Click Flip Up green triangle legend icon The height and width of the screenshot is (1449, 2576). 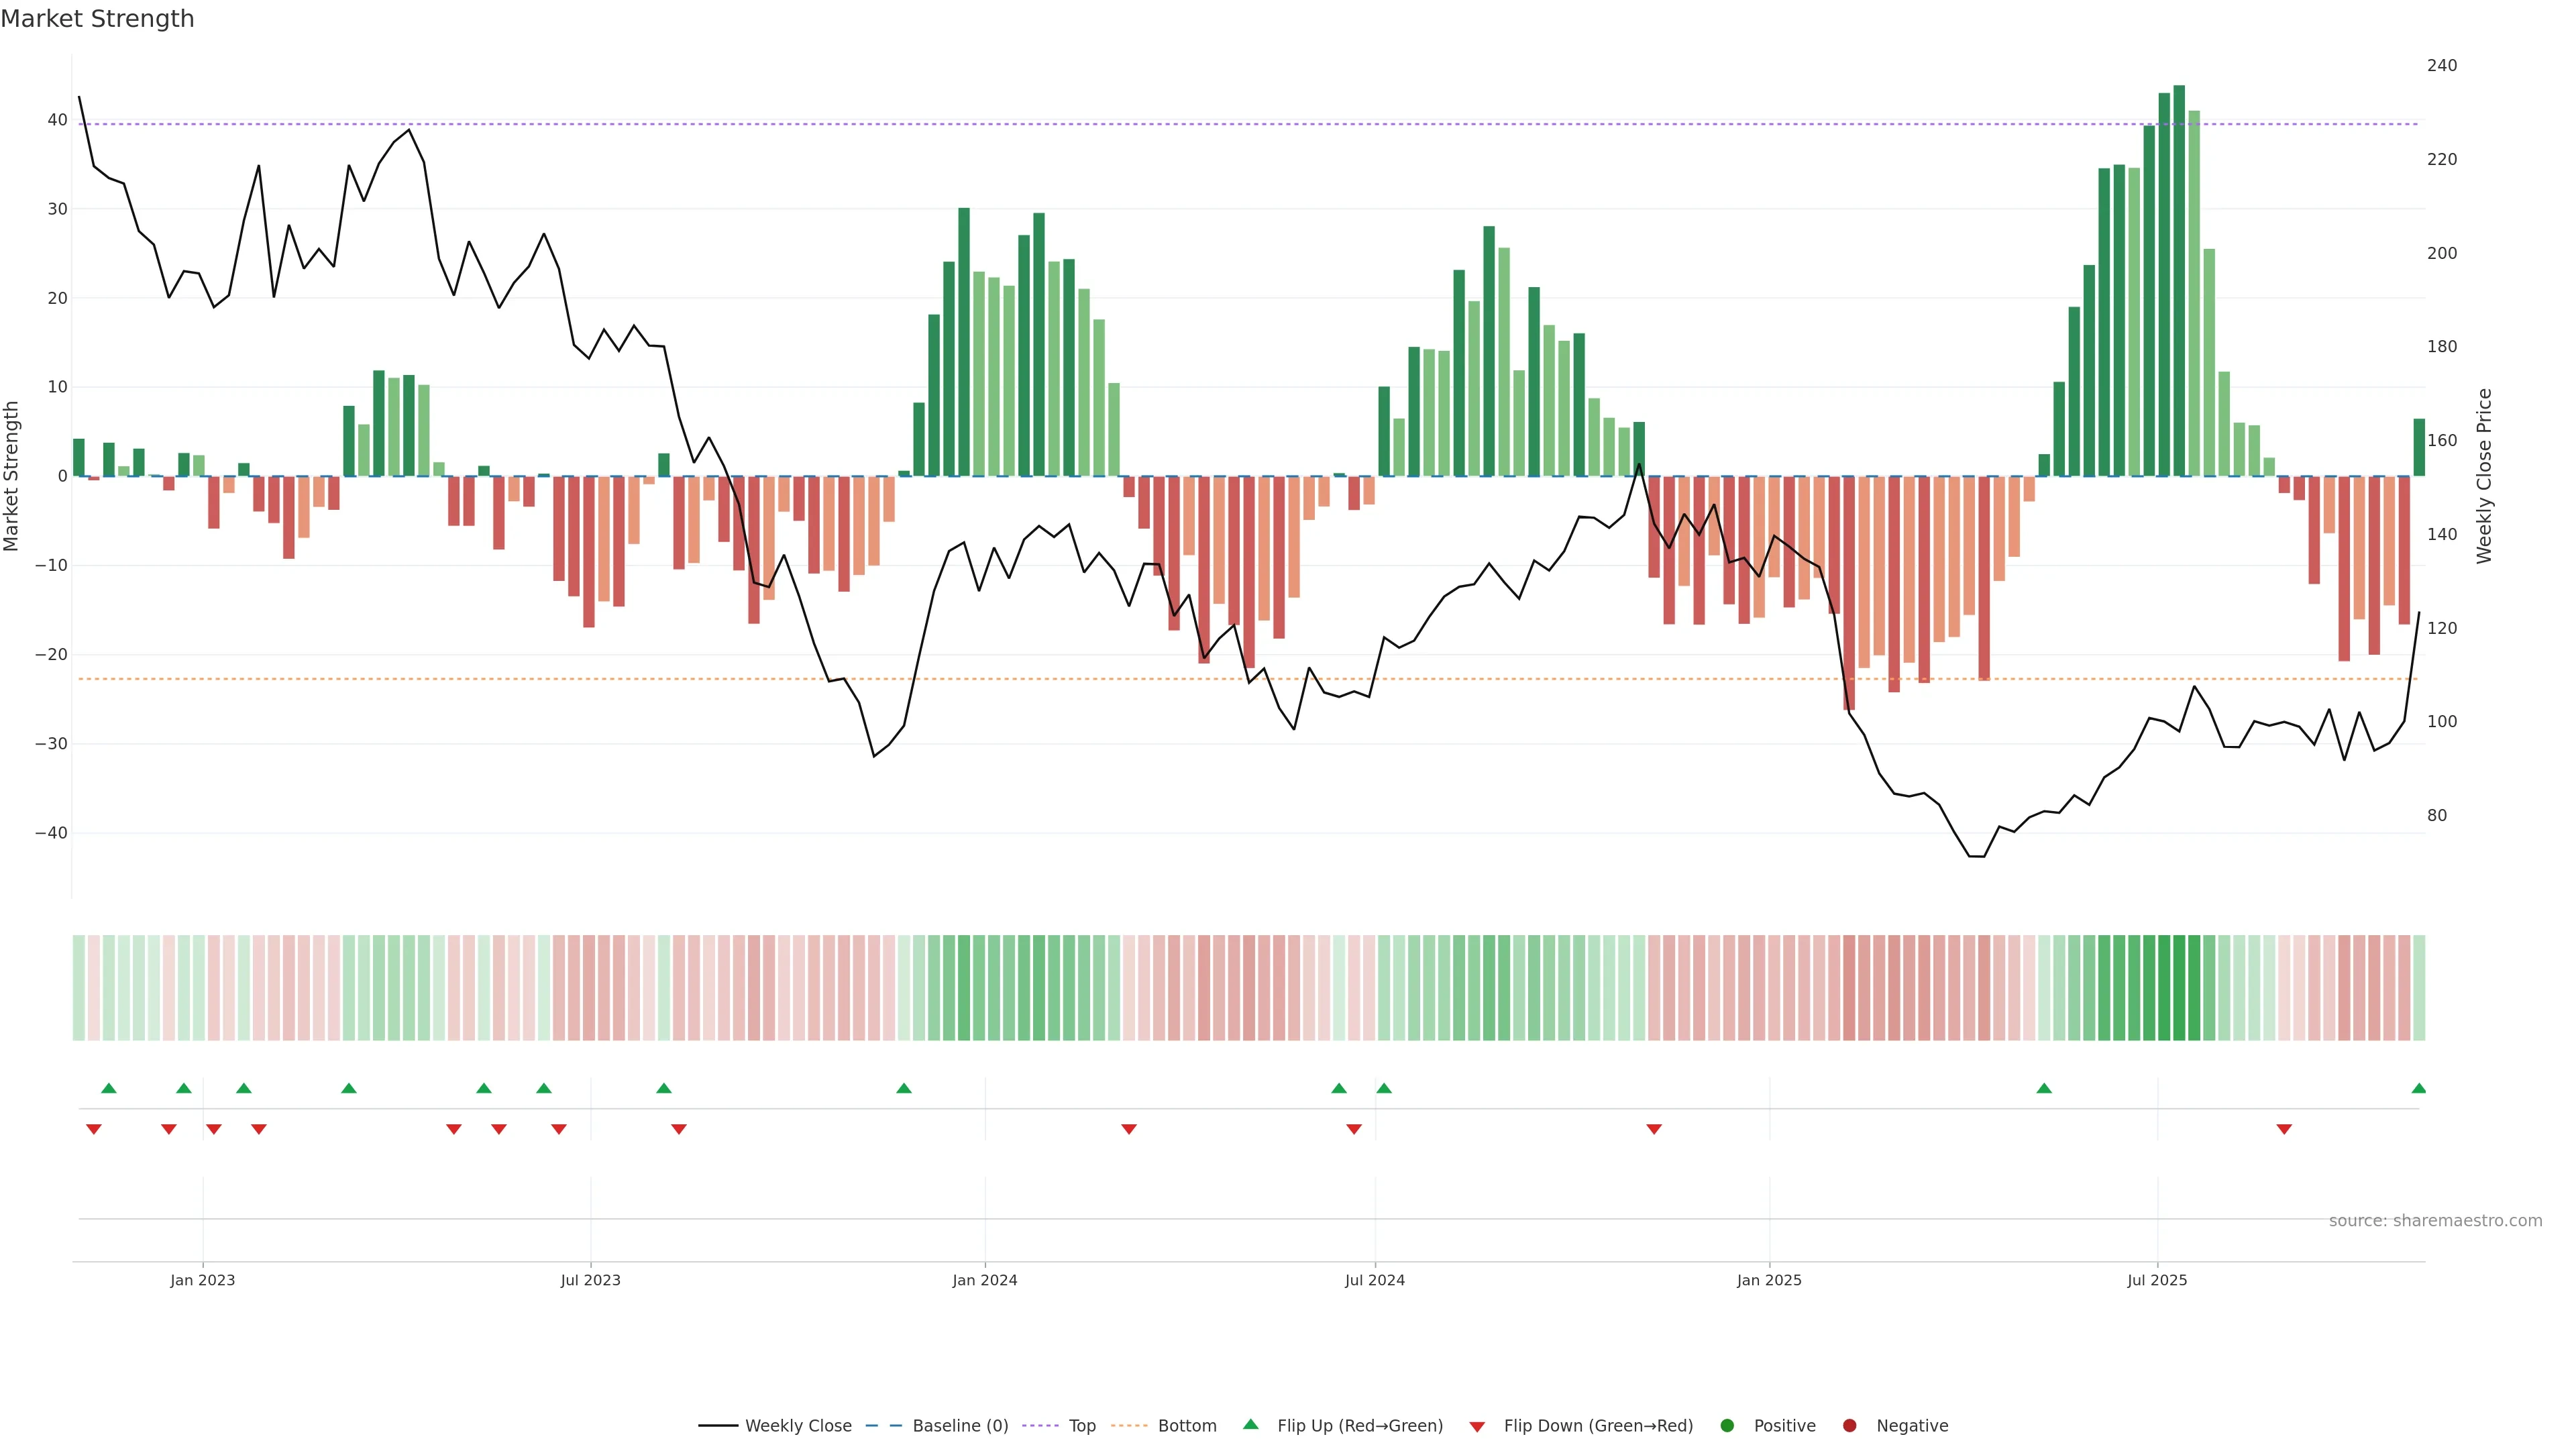coord(1250,1424)
